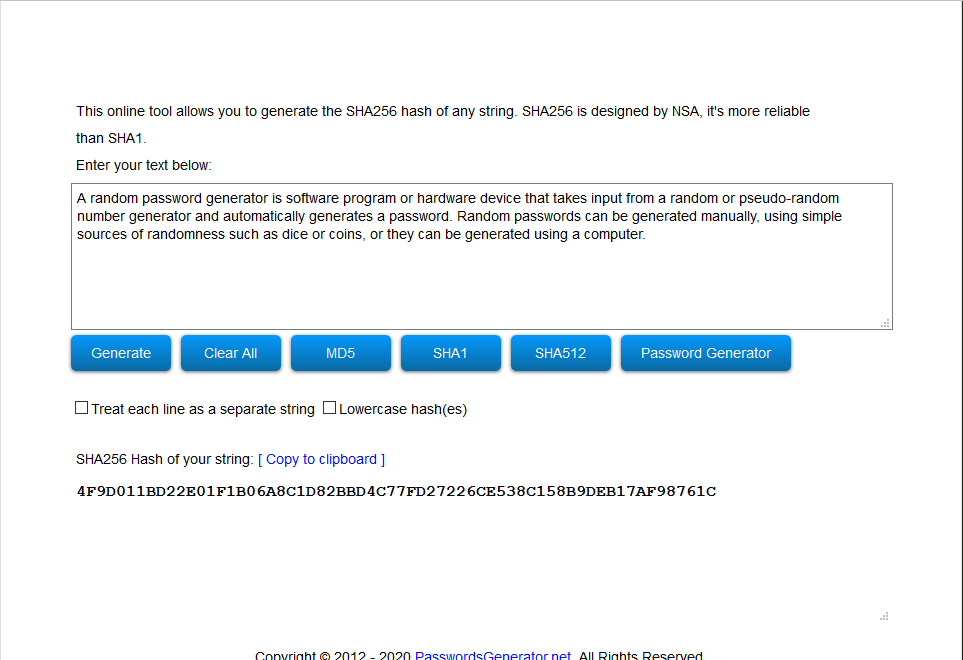This screenshot has width=963, height=660.
Task: Grab the textarea resize handle
Action: [x=885, y=323]
